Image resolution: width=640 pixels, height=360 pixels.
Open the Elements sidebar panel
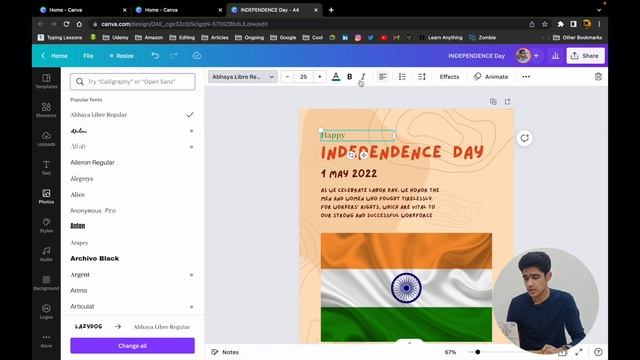point(46,110)
